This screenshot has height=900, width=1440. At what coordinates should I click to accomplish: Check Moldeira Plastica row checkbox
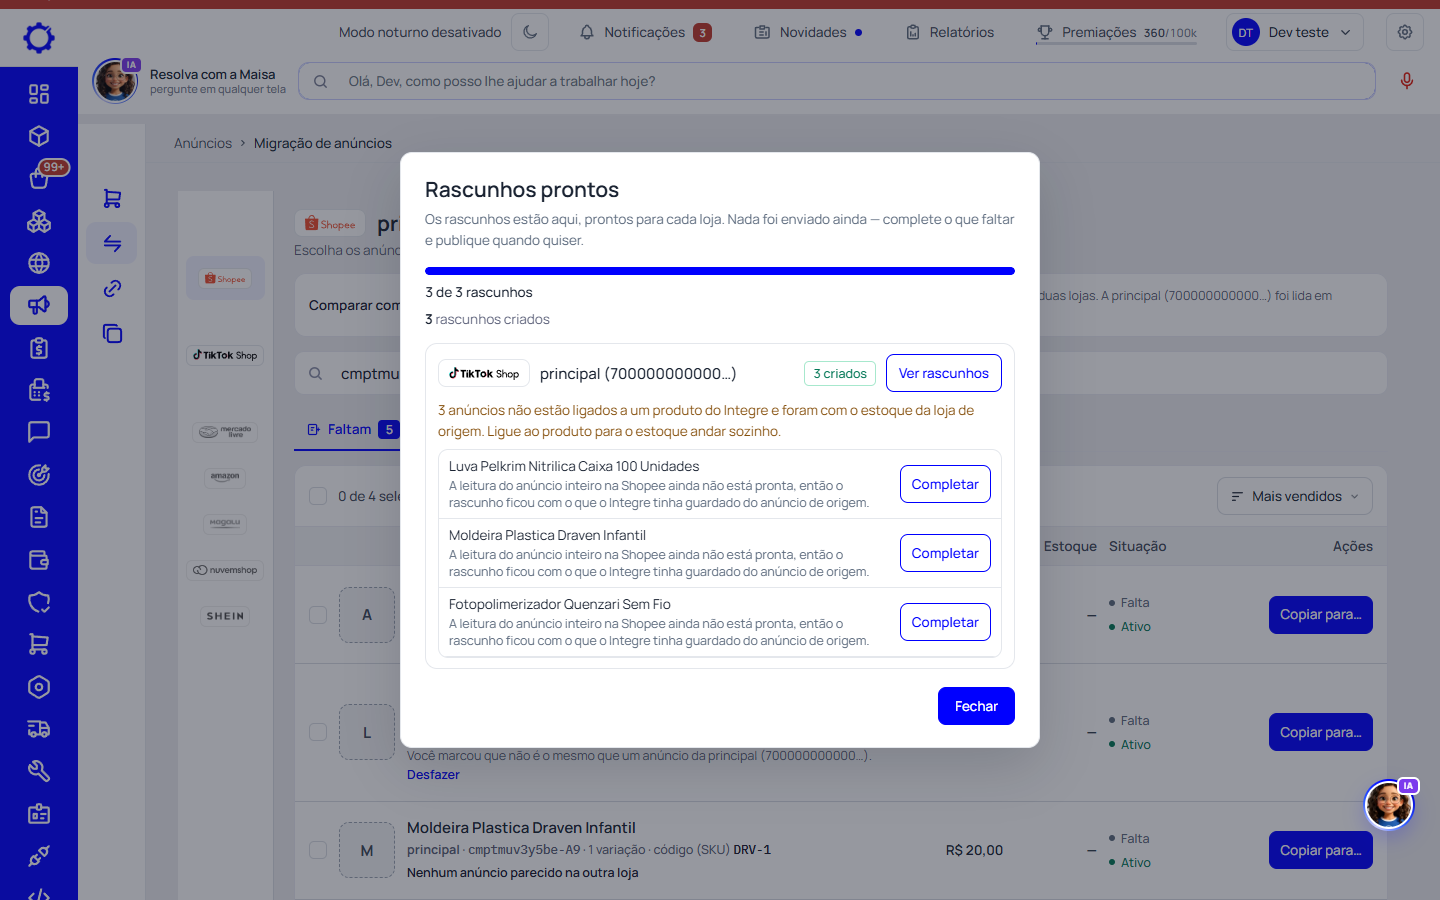pos(318,850)
